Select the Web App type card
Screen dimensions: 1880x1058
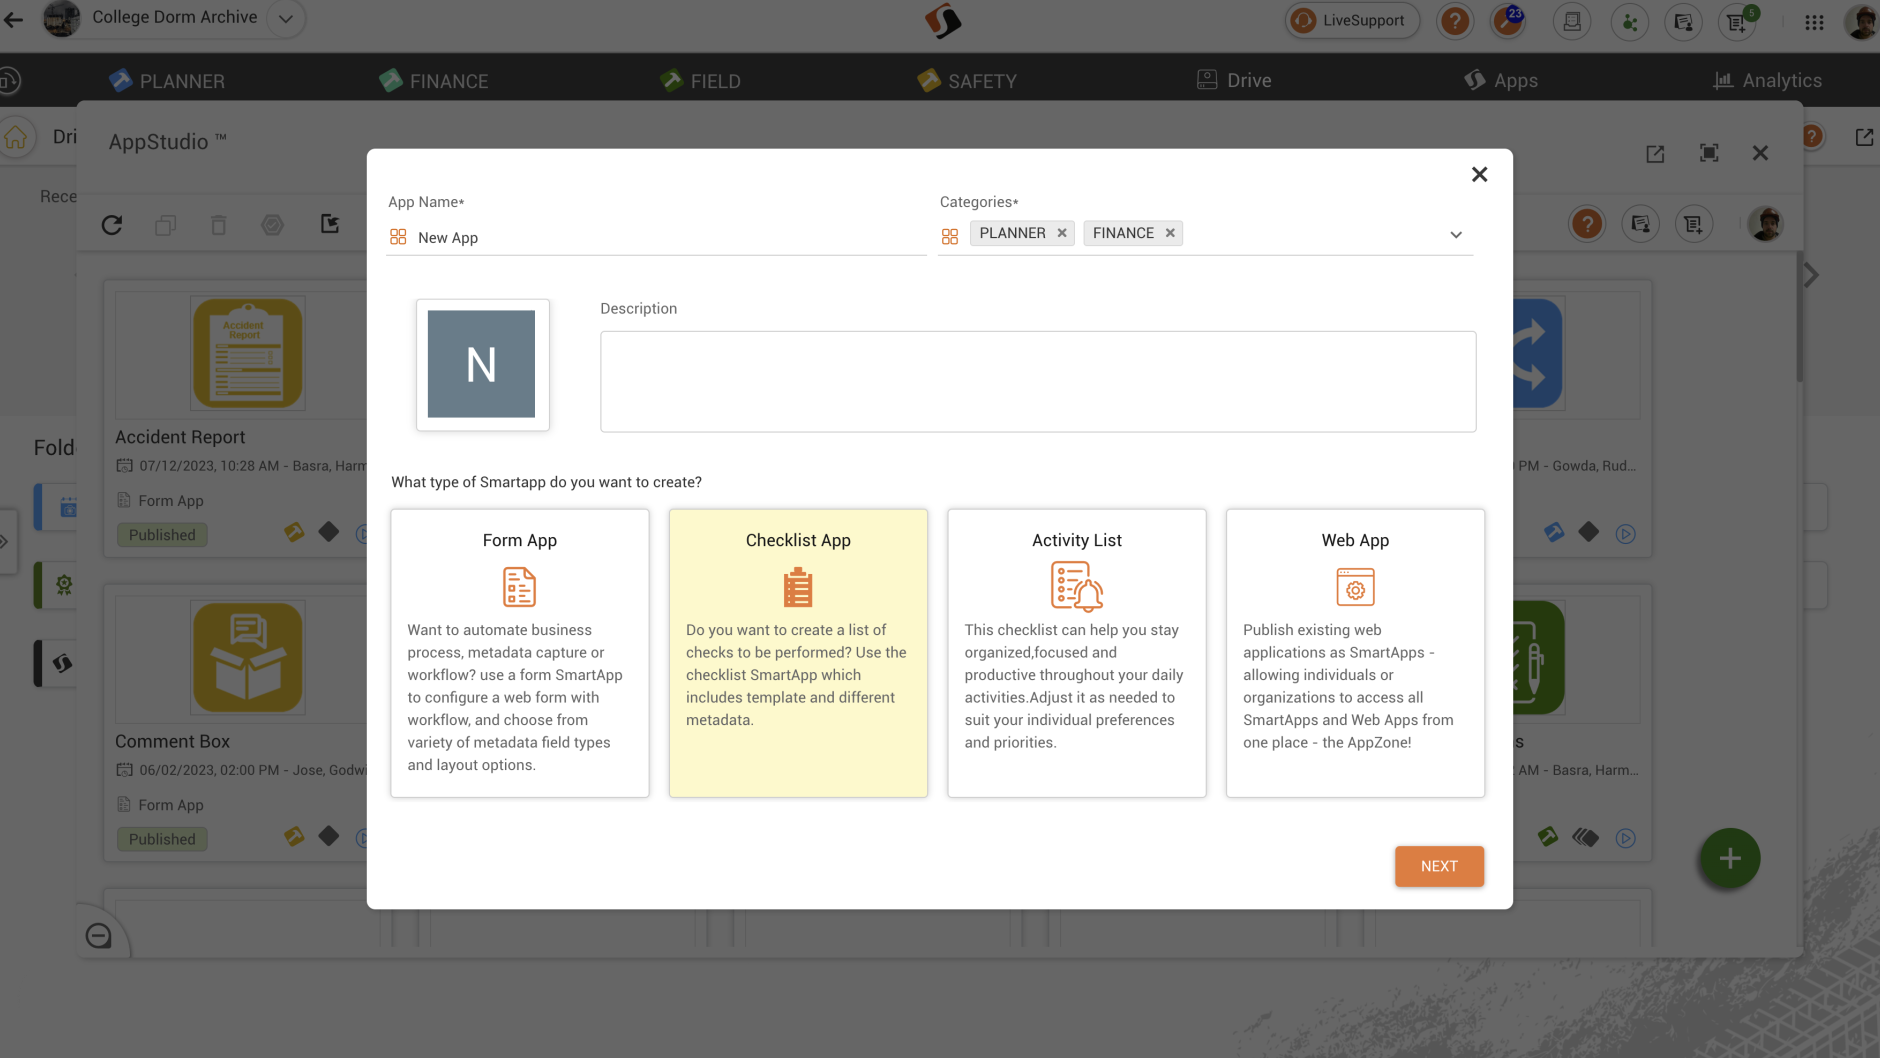(1355, 653)
